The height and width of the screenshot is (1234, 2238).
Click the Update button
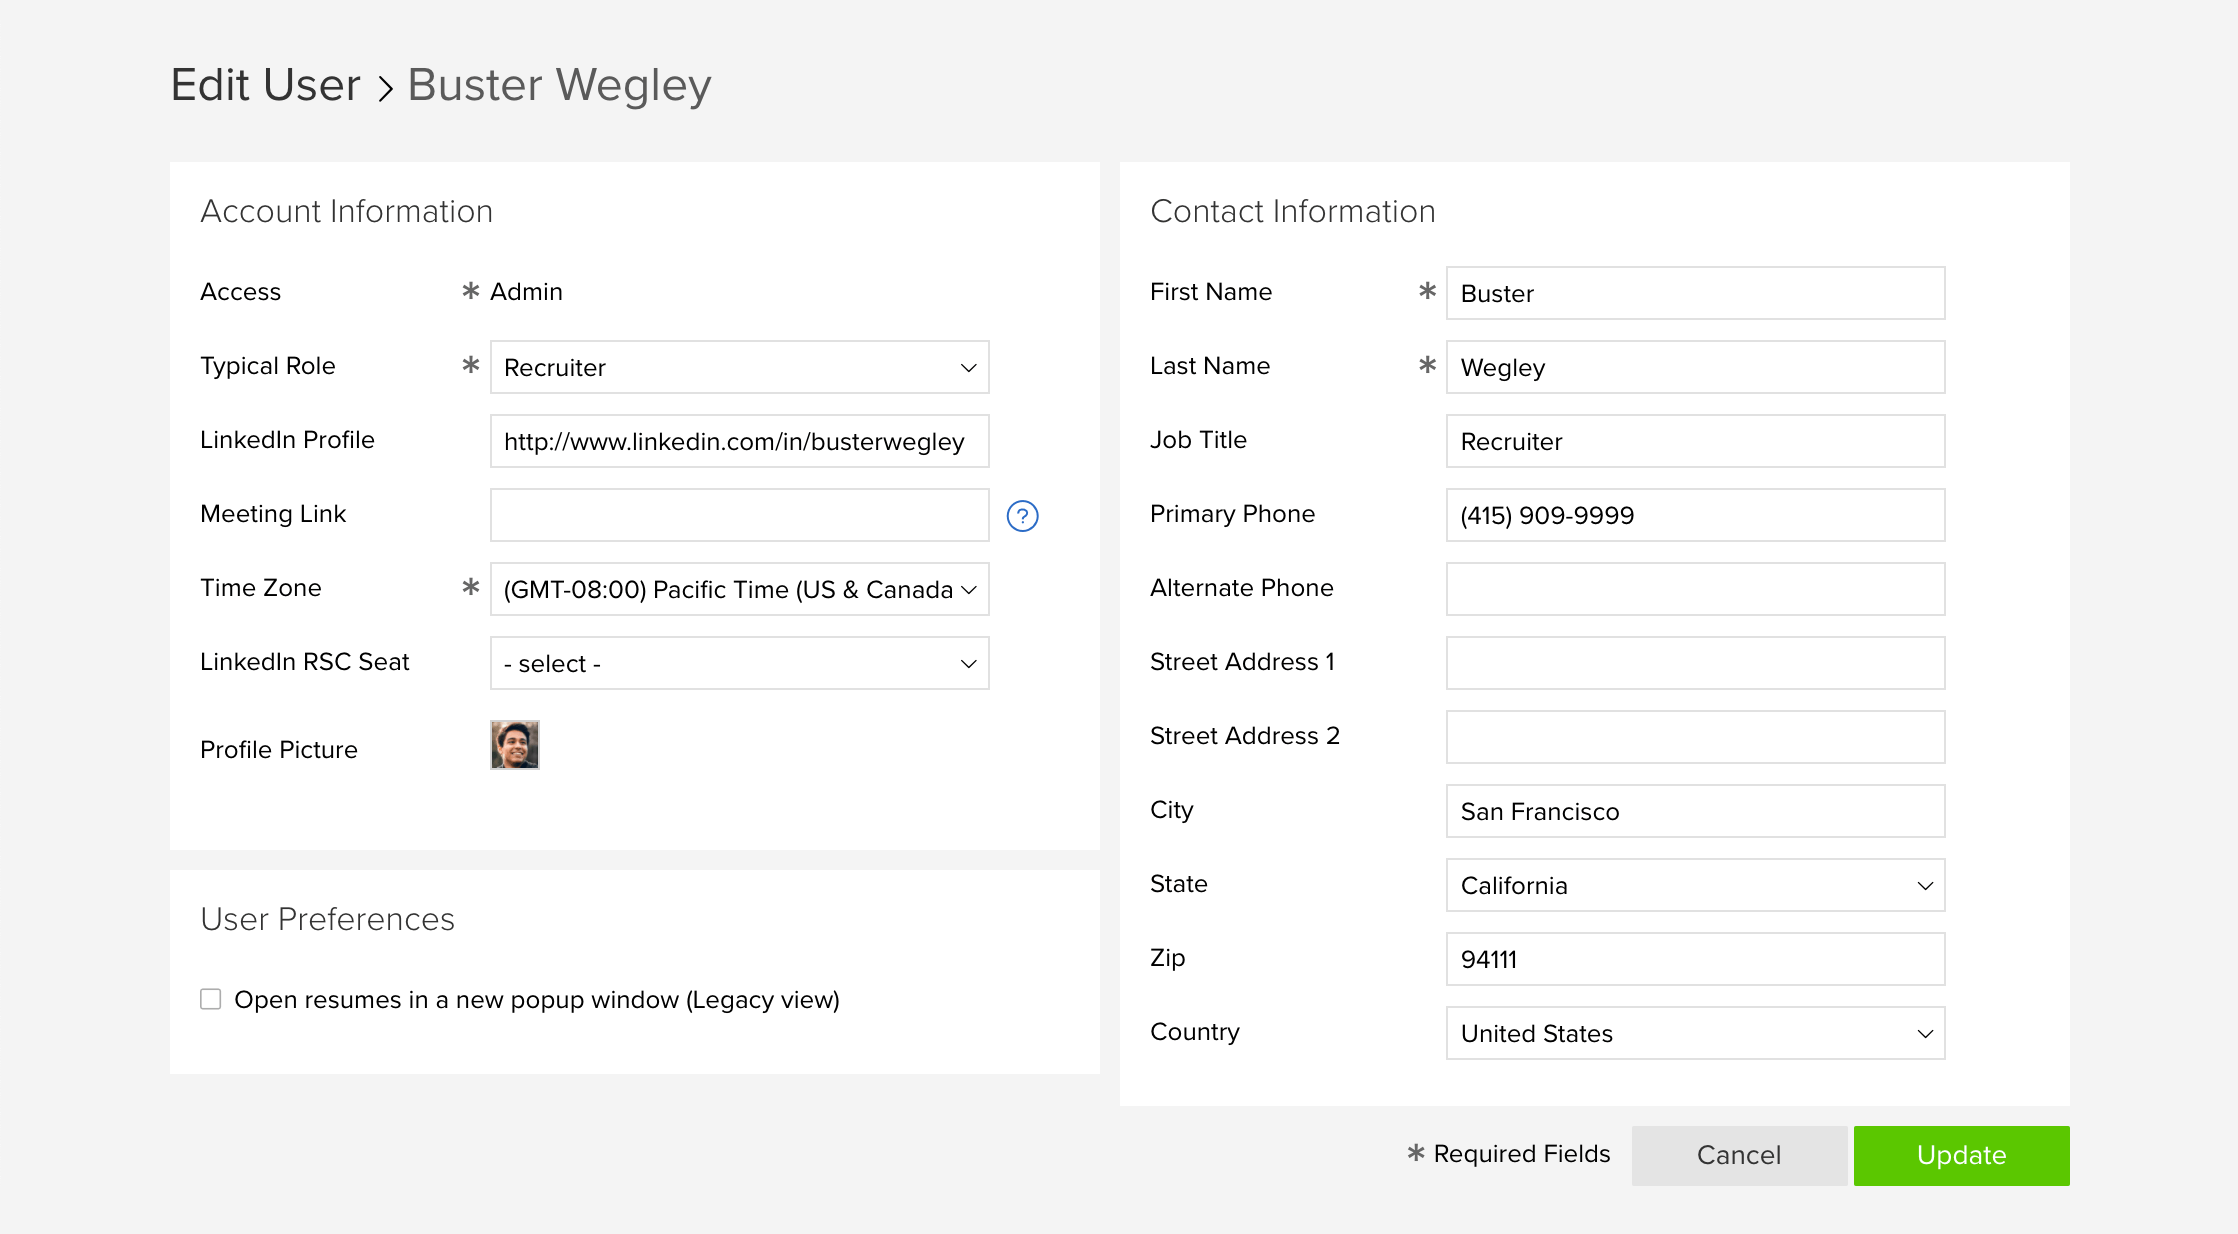[1961, 1155]
